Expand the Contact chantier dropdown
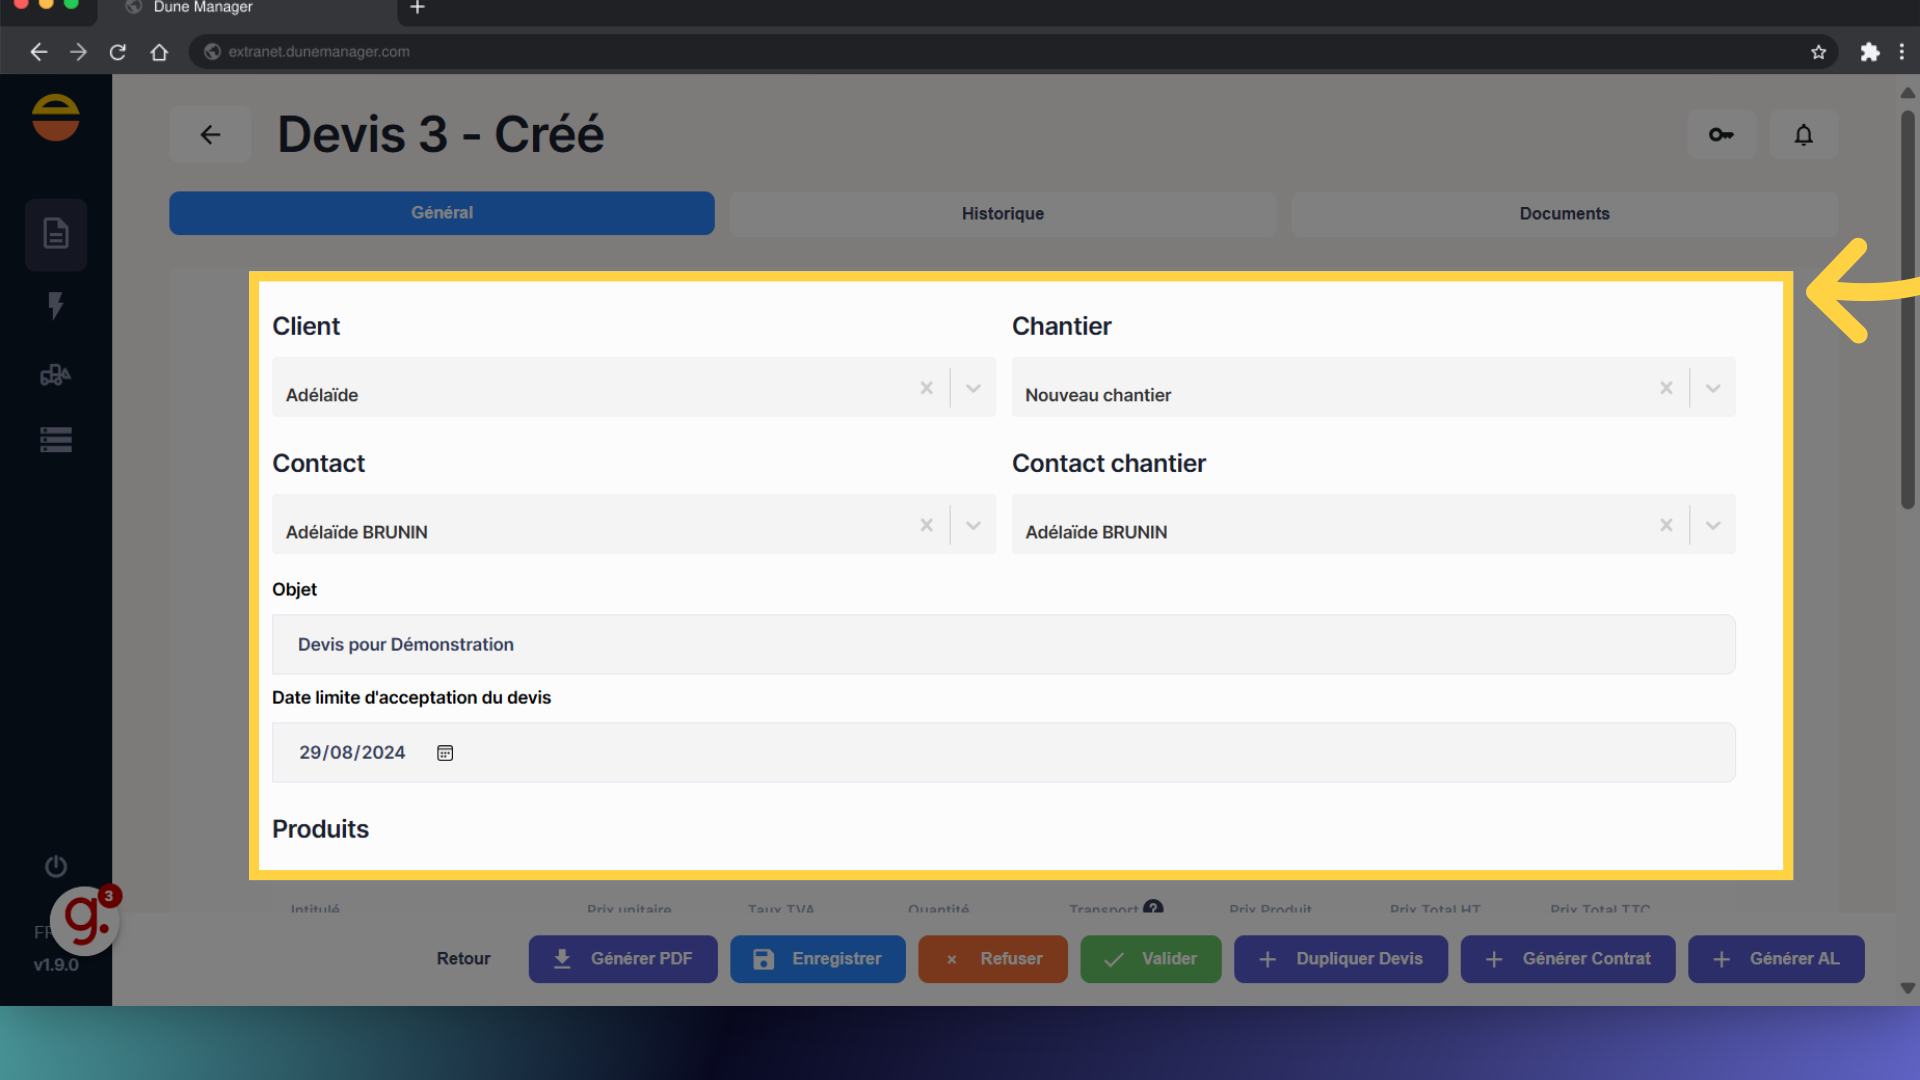 1713,525
